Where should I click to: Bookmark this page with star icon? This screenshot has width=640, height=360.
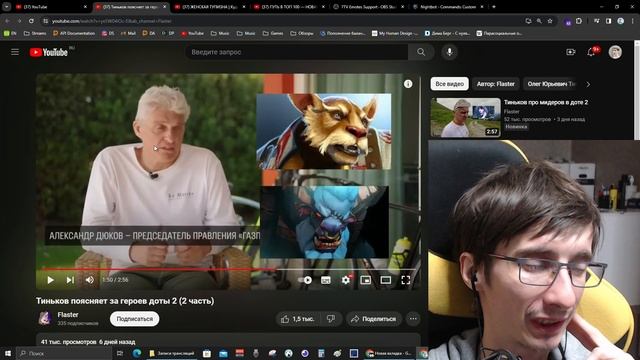[x=550, y=21]
